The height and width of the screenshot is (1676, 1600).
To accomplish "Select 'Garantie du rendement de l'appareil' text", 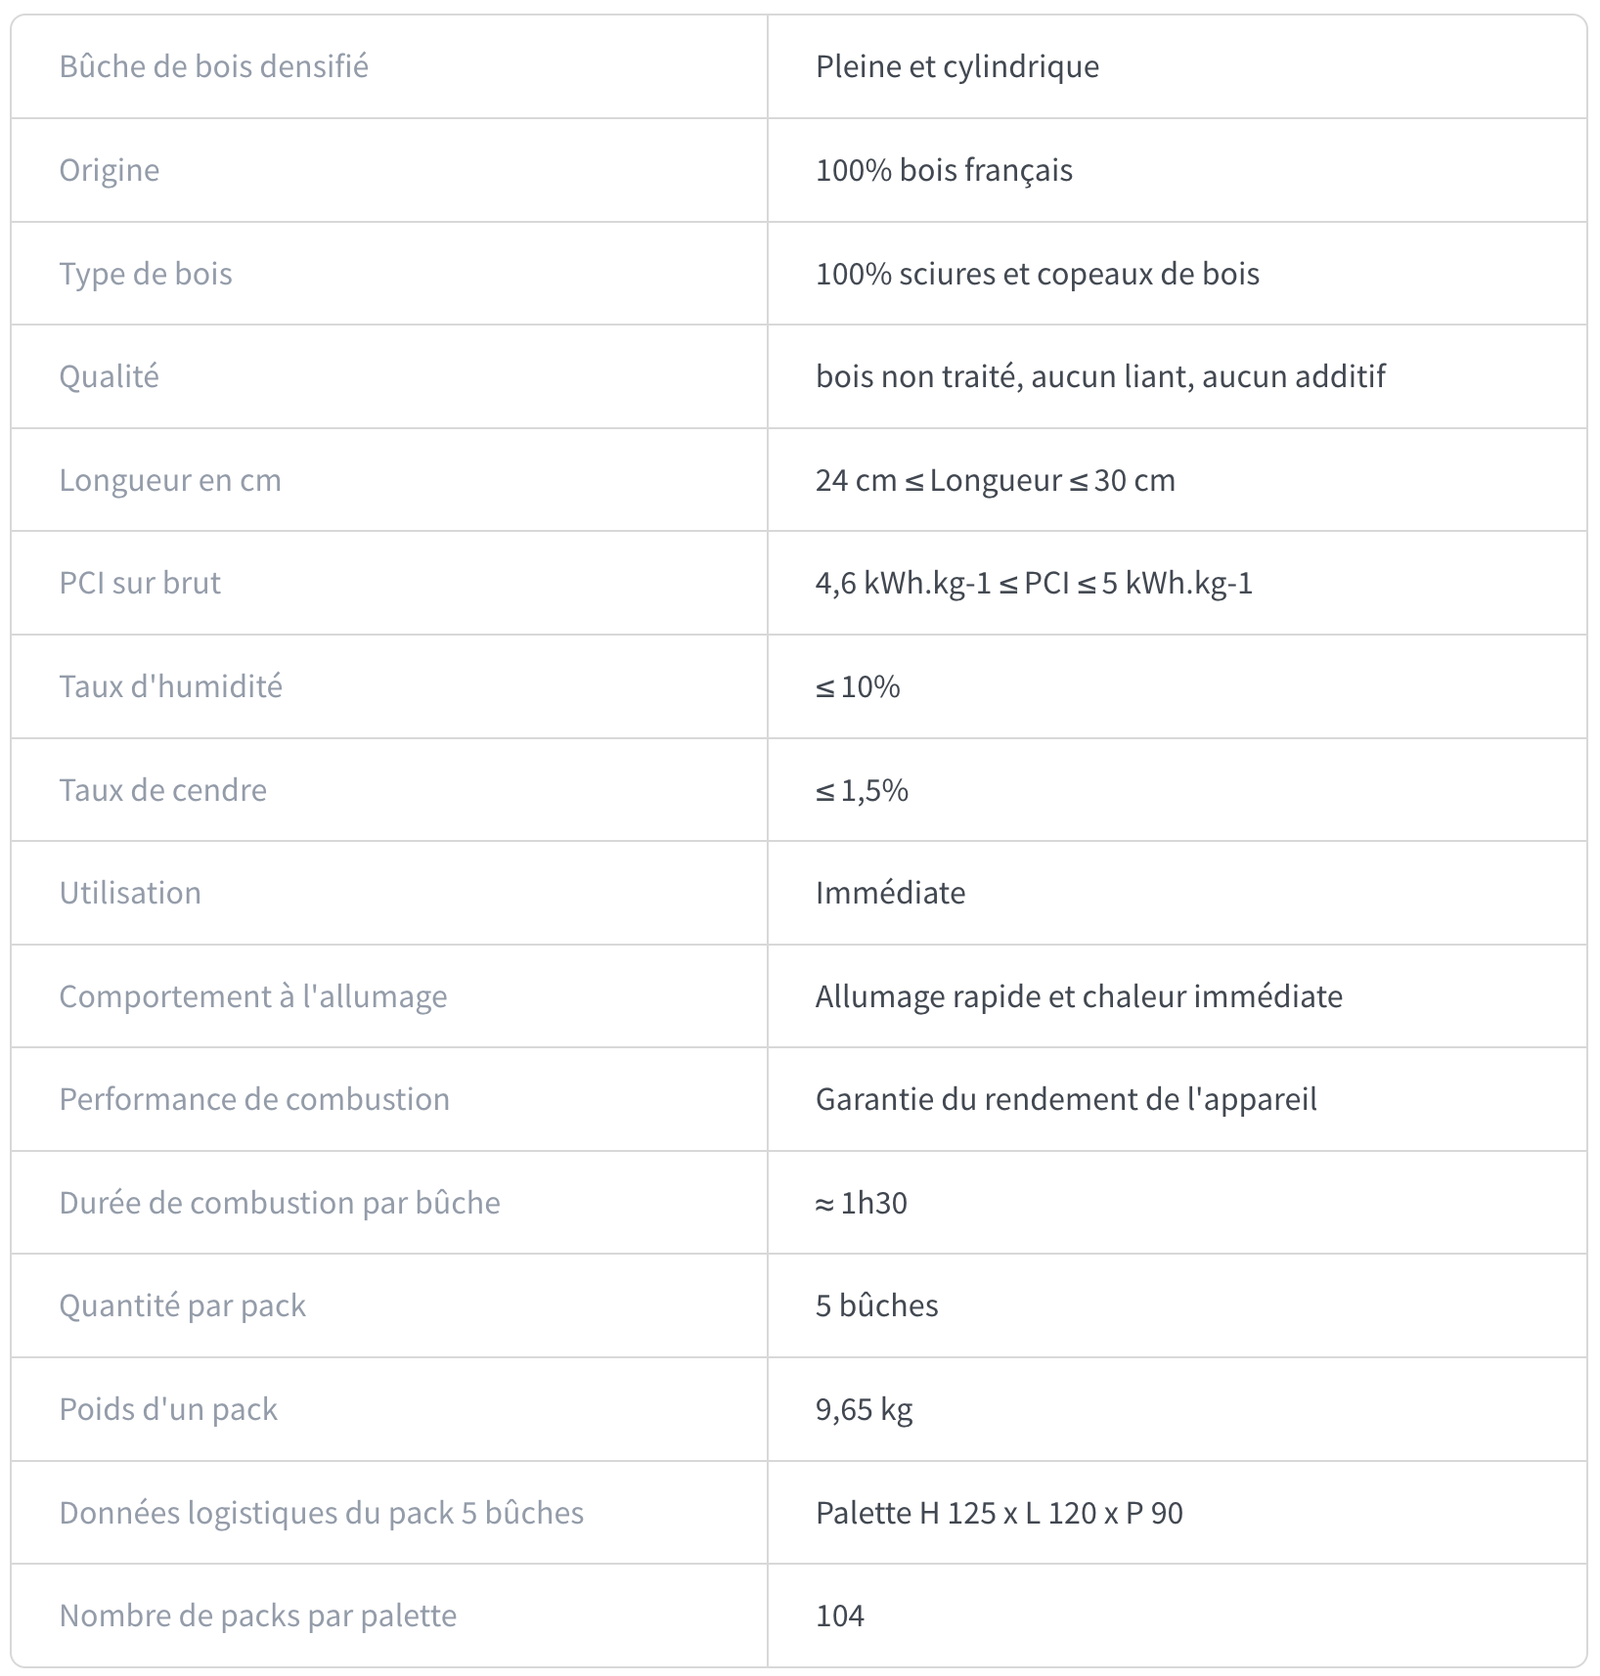I will 1065,1099.
